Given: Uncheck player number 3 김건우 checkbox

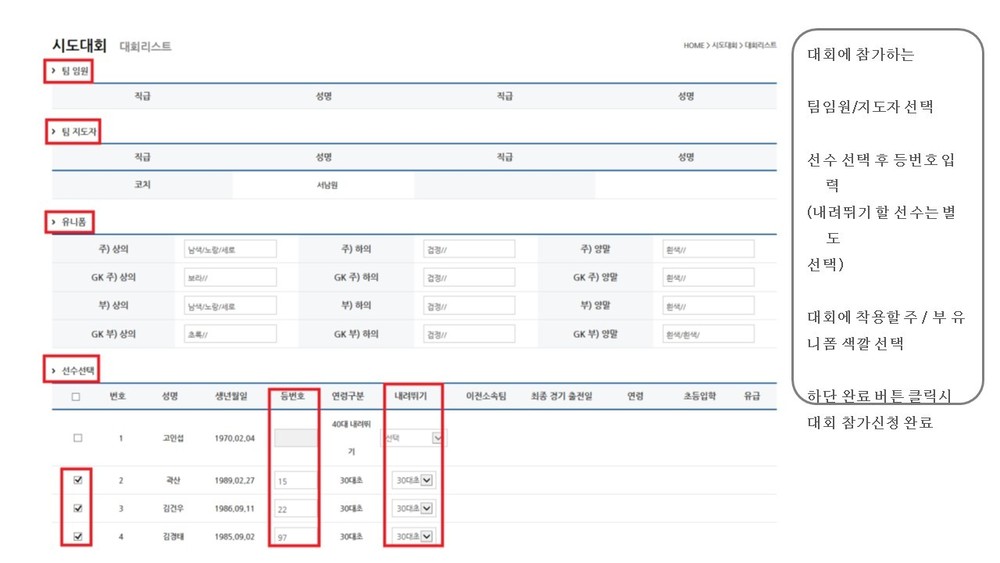Looking at the screenshot, I should [78, 508].
